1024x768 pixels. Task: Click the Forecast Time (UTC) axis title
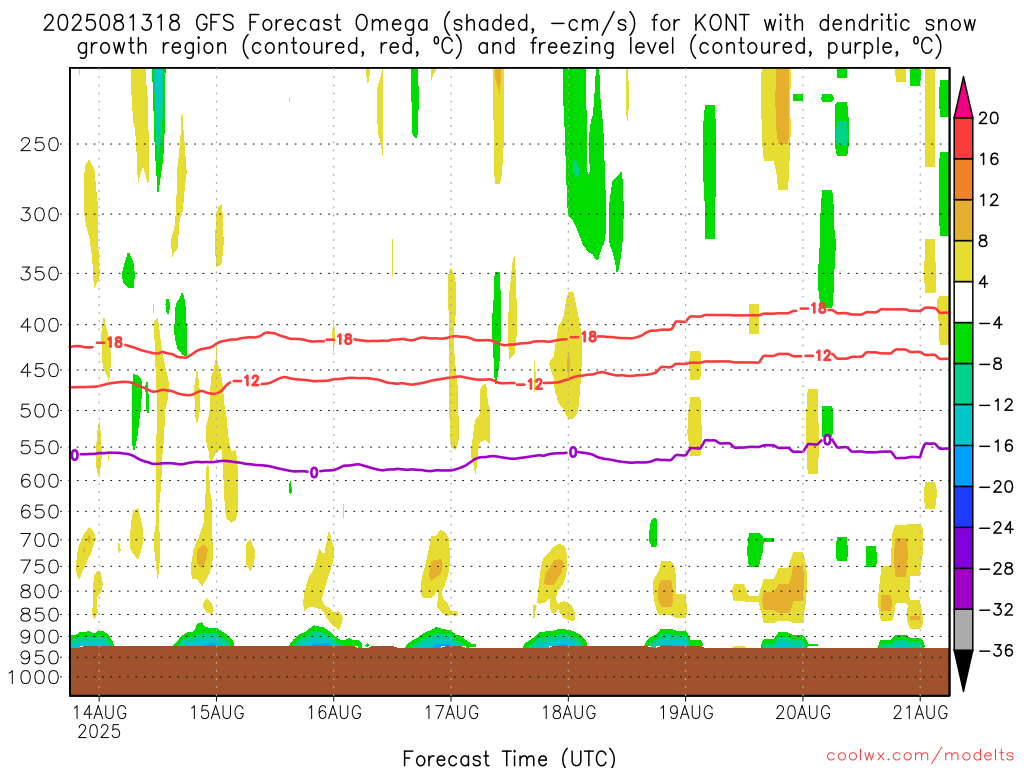point(509,758)
